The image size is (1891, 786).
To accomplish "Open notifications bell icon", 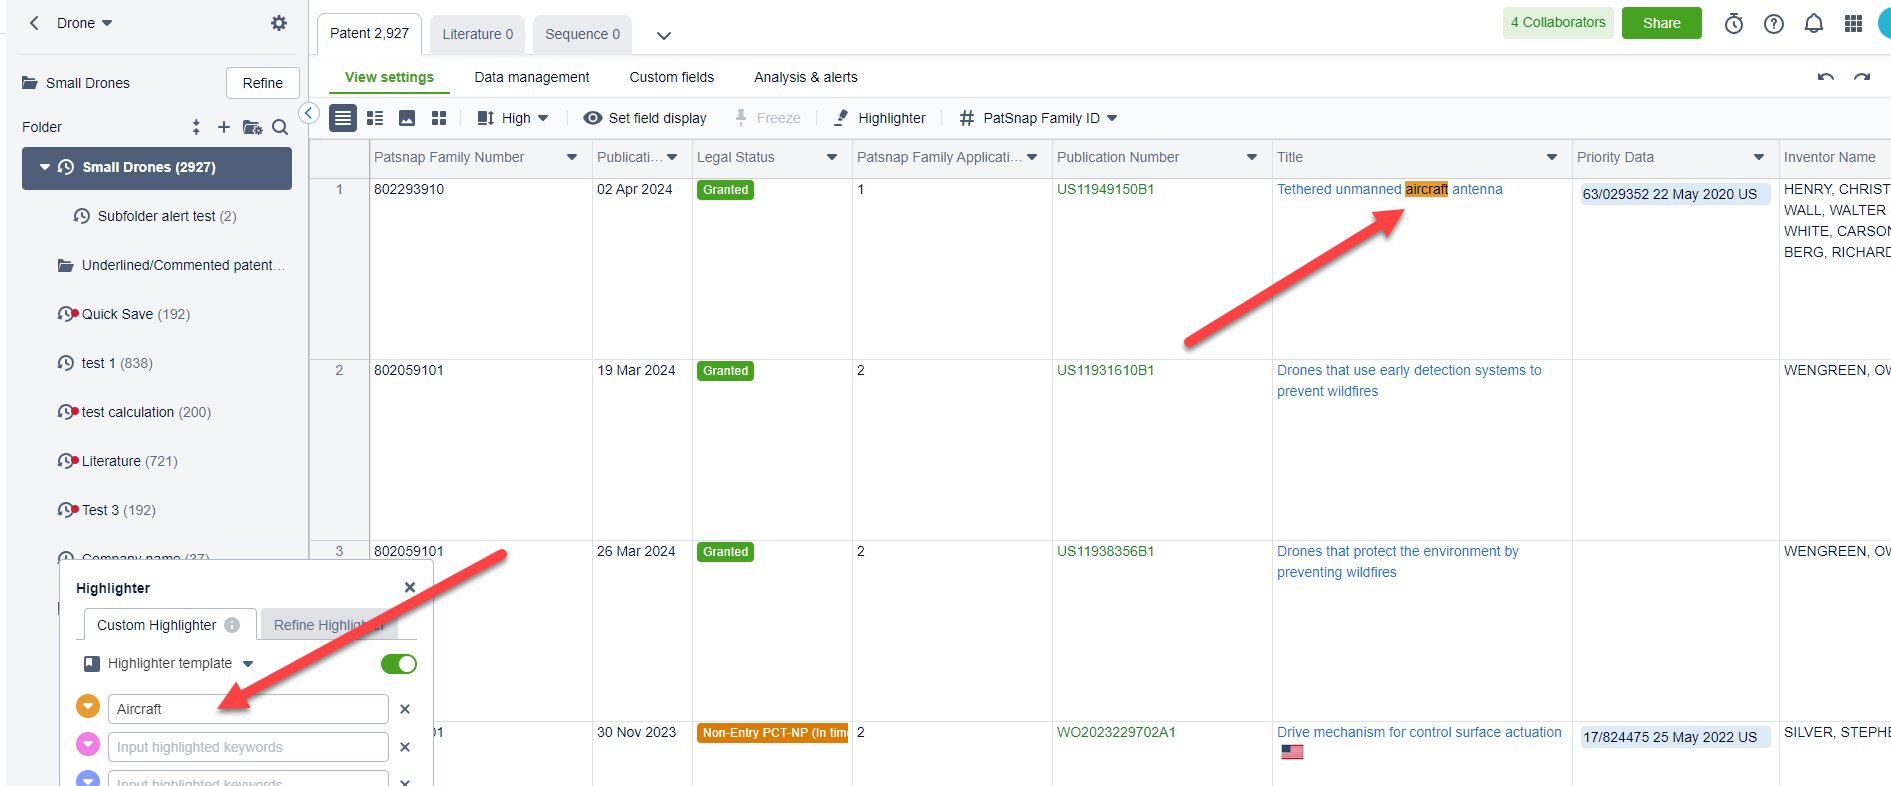I will coord(1813,24).
